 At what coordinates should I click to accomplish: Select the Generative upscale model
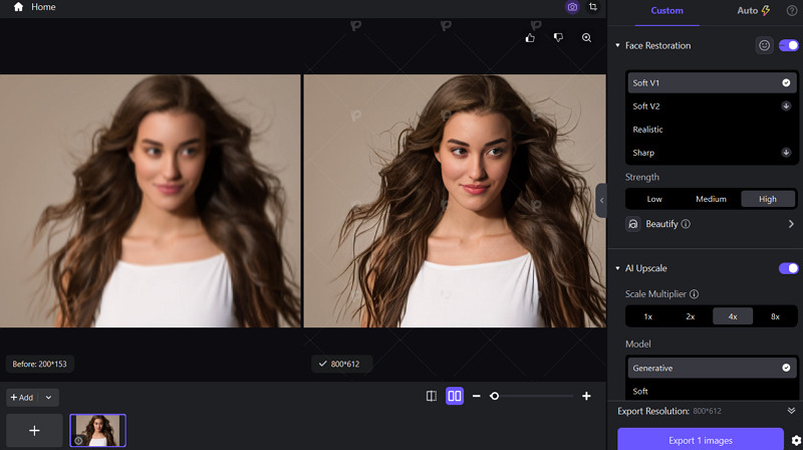[x=712, y=368]
